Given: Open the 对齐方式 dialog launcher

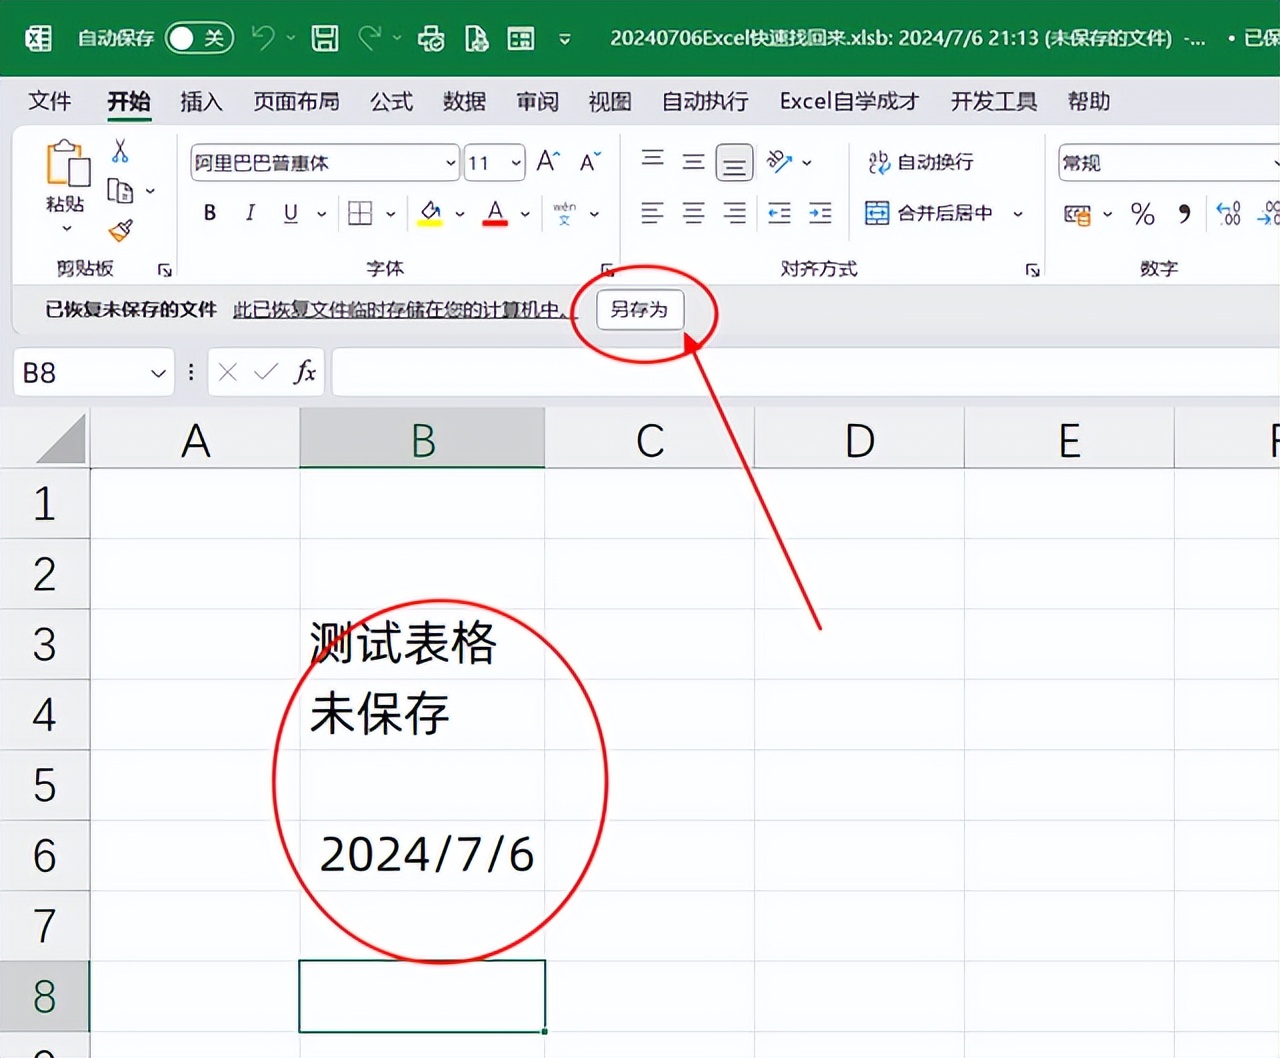Looking at the screenshot, I should click(x=1032, y=270).
